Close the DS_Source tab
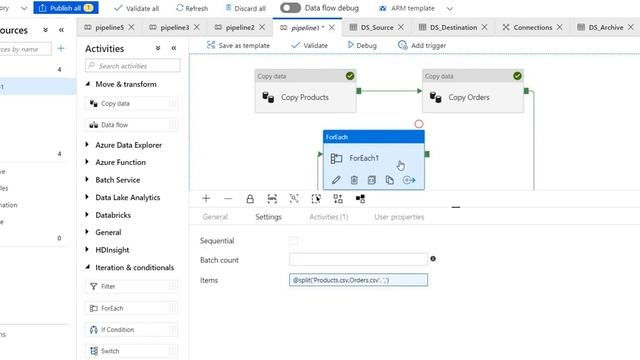The width and height of the screenshot is (640, 360). pos(401,27)
